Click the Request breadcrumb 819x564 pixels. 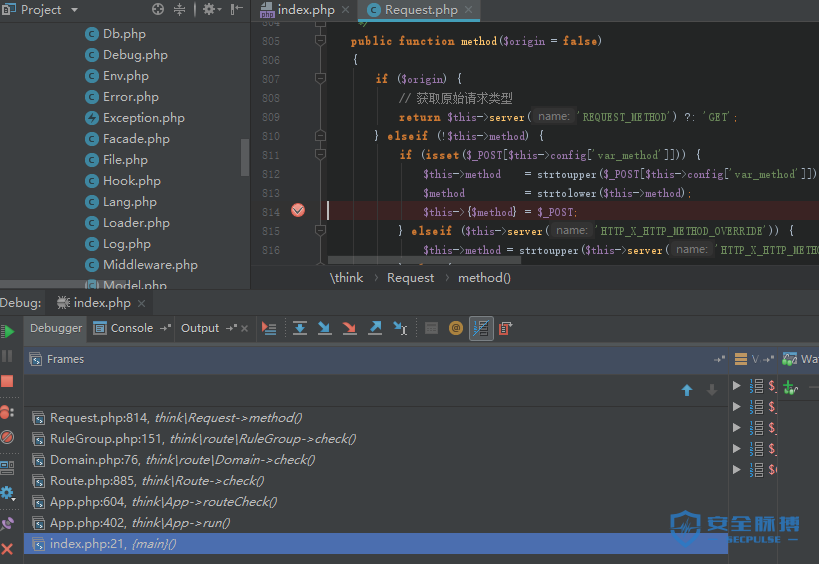coord(411,278)
